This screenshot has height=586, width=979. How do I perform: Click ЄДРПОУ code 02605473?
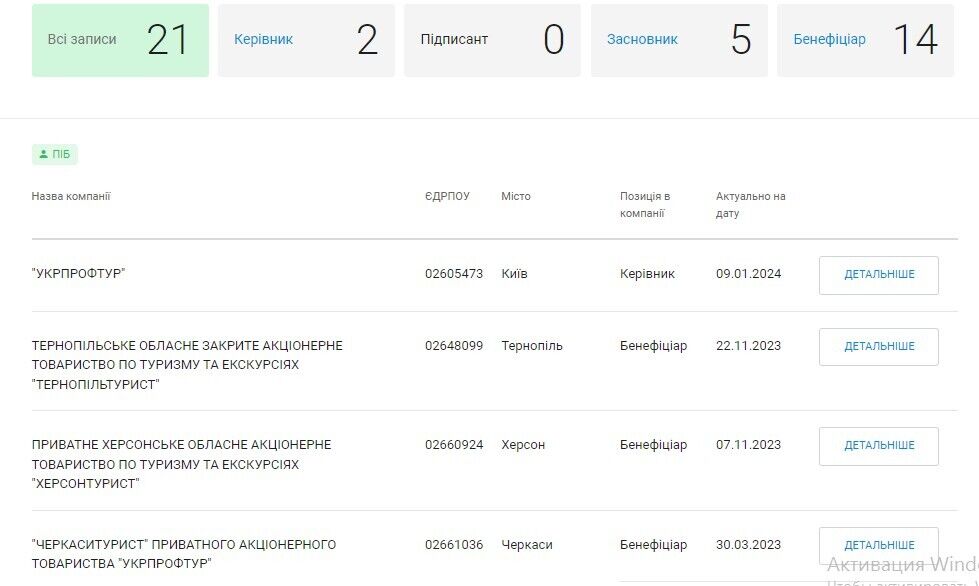[x=454, y=273]
